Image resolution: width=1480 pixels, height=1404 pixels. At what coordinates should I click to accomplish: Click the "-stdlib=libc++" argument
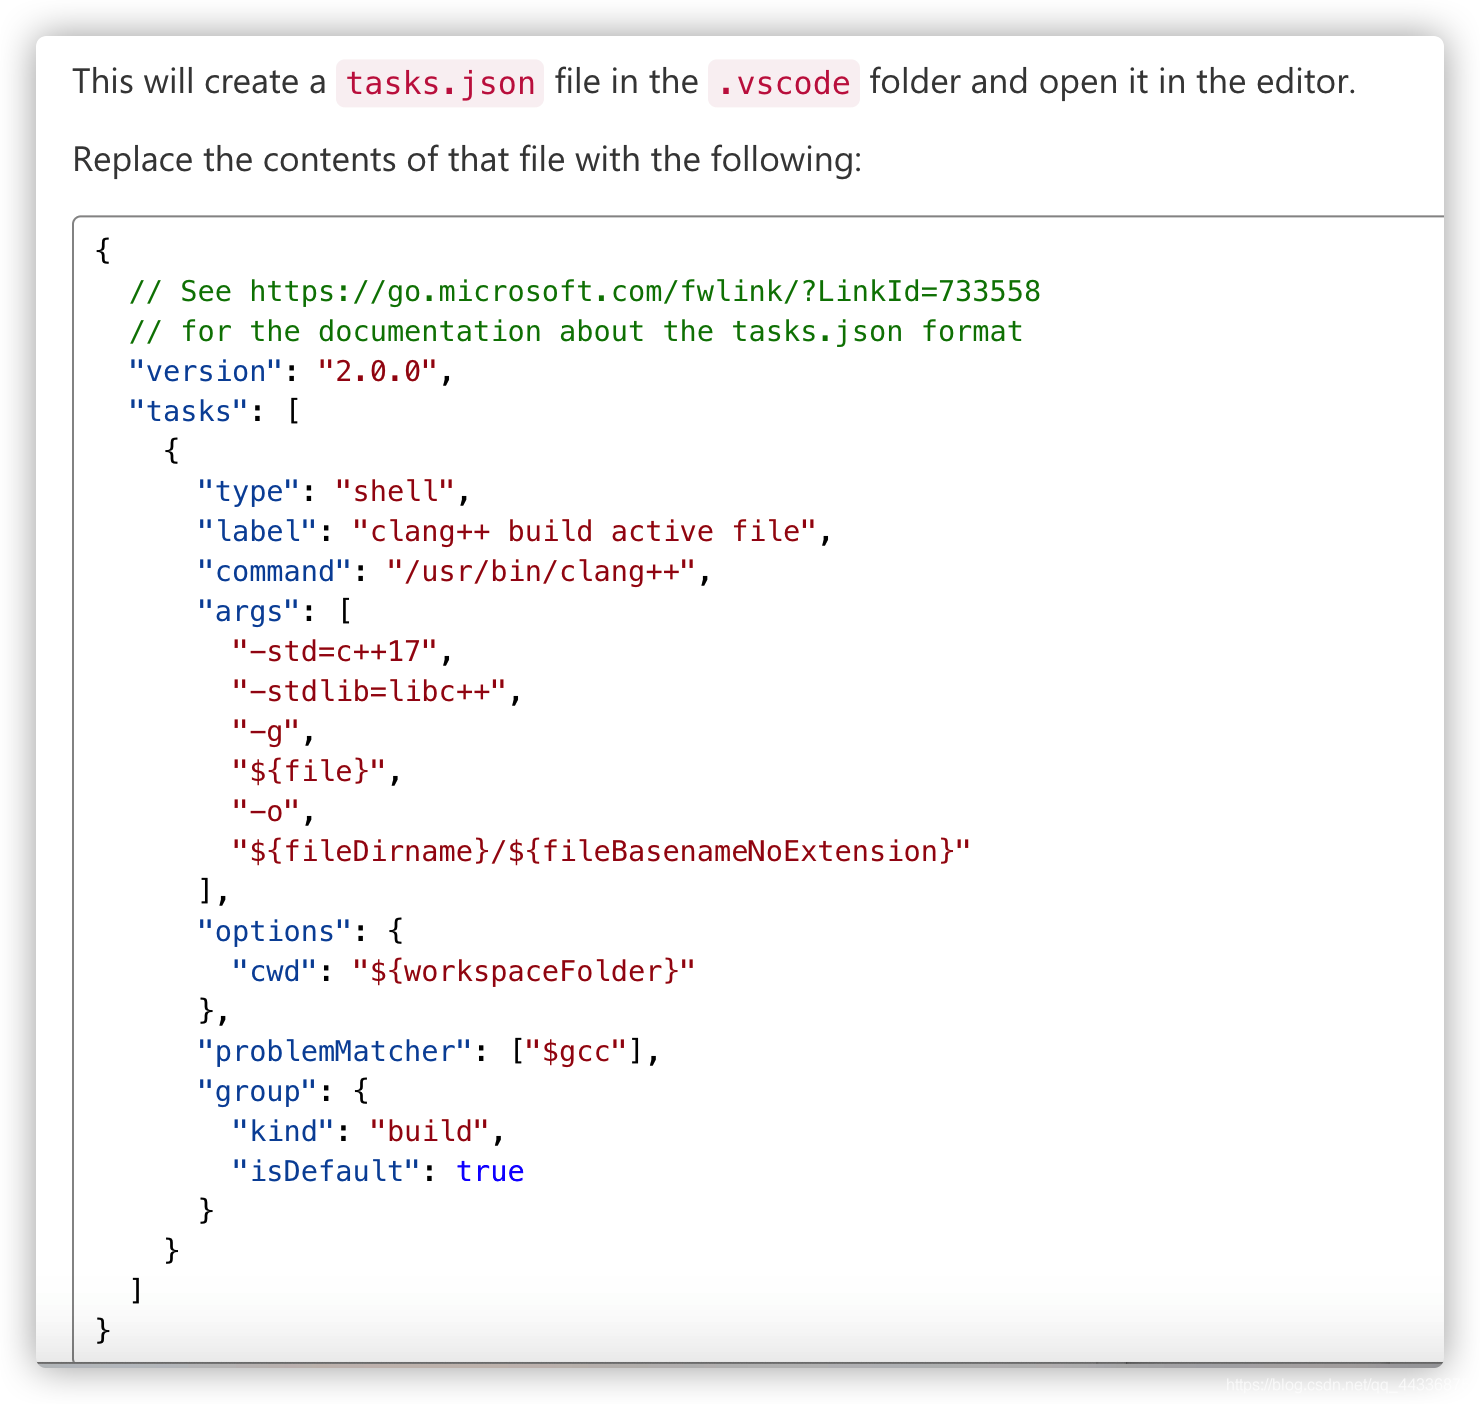click(x=369, y=691)
